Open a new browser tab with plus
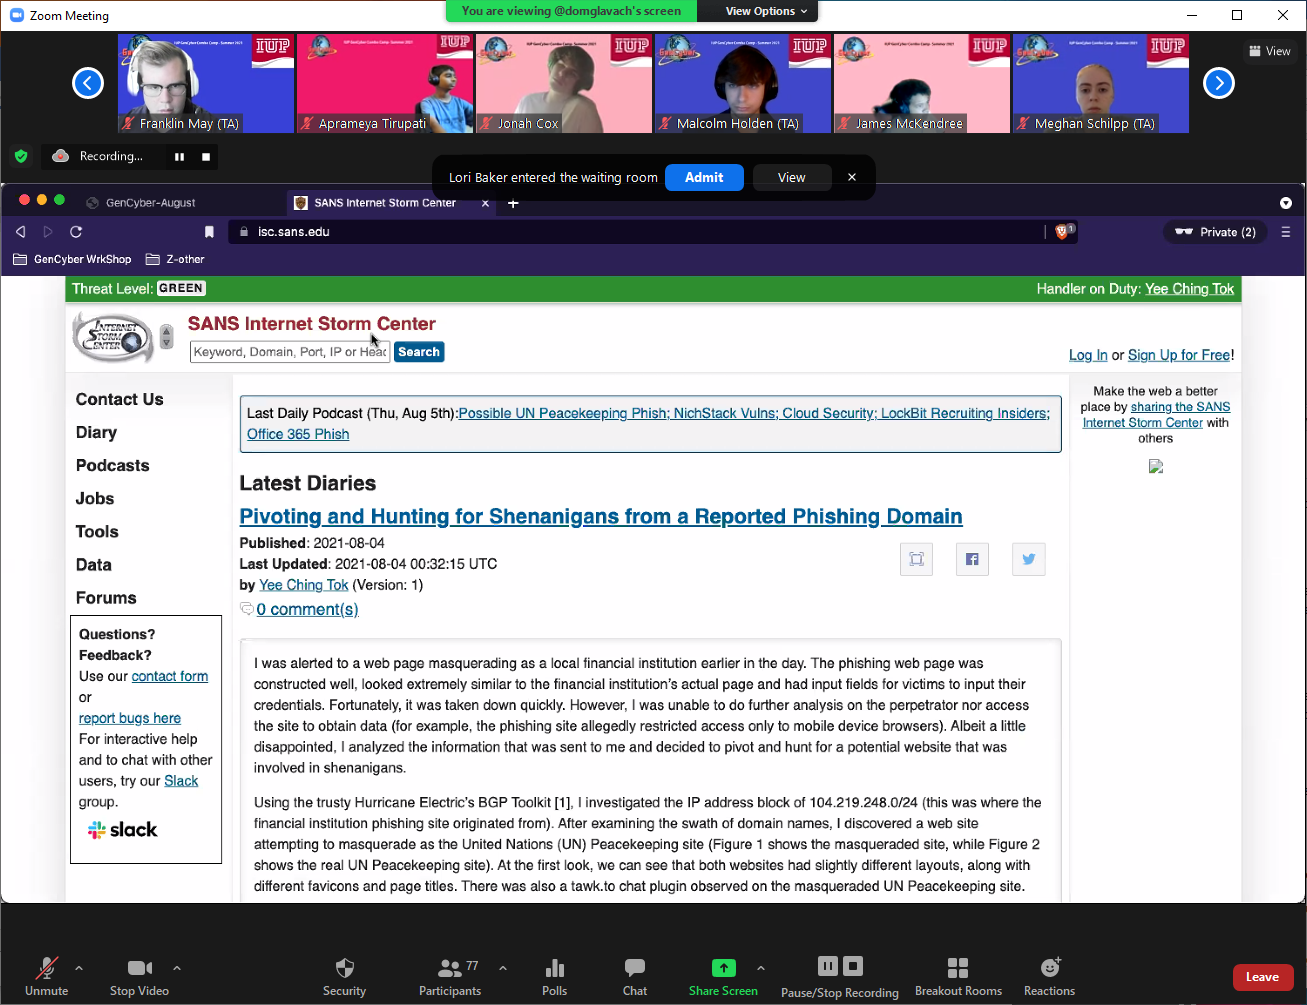1307x1005 pixels. pos(513,203)
